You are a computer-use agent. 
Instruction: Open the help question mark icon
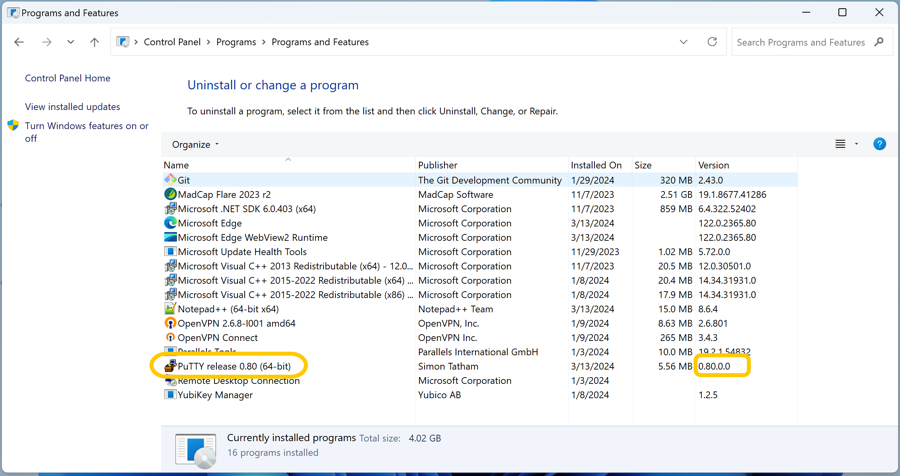tap(879, 144)
